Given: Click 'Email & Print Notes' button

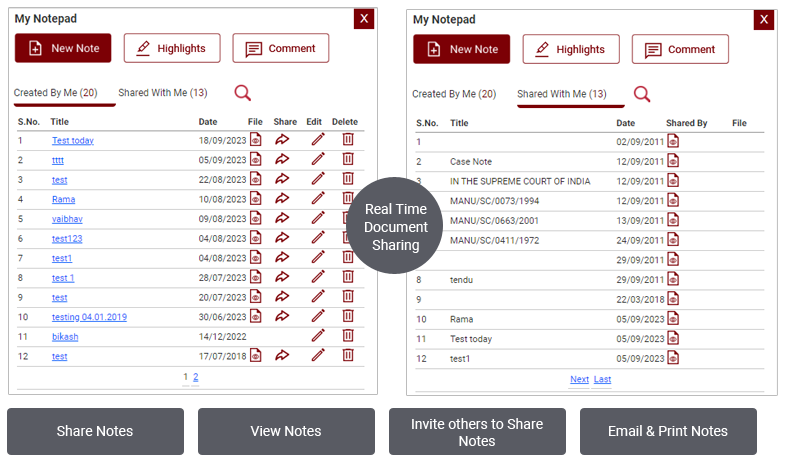Looking at the screenshot, I should tap(668, 431).
